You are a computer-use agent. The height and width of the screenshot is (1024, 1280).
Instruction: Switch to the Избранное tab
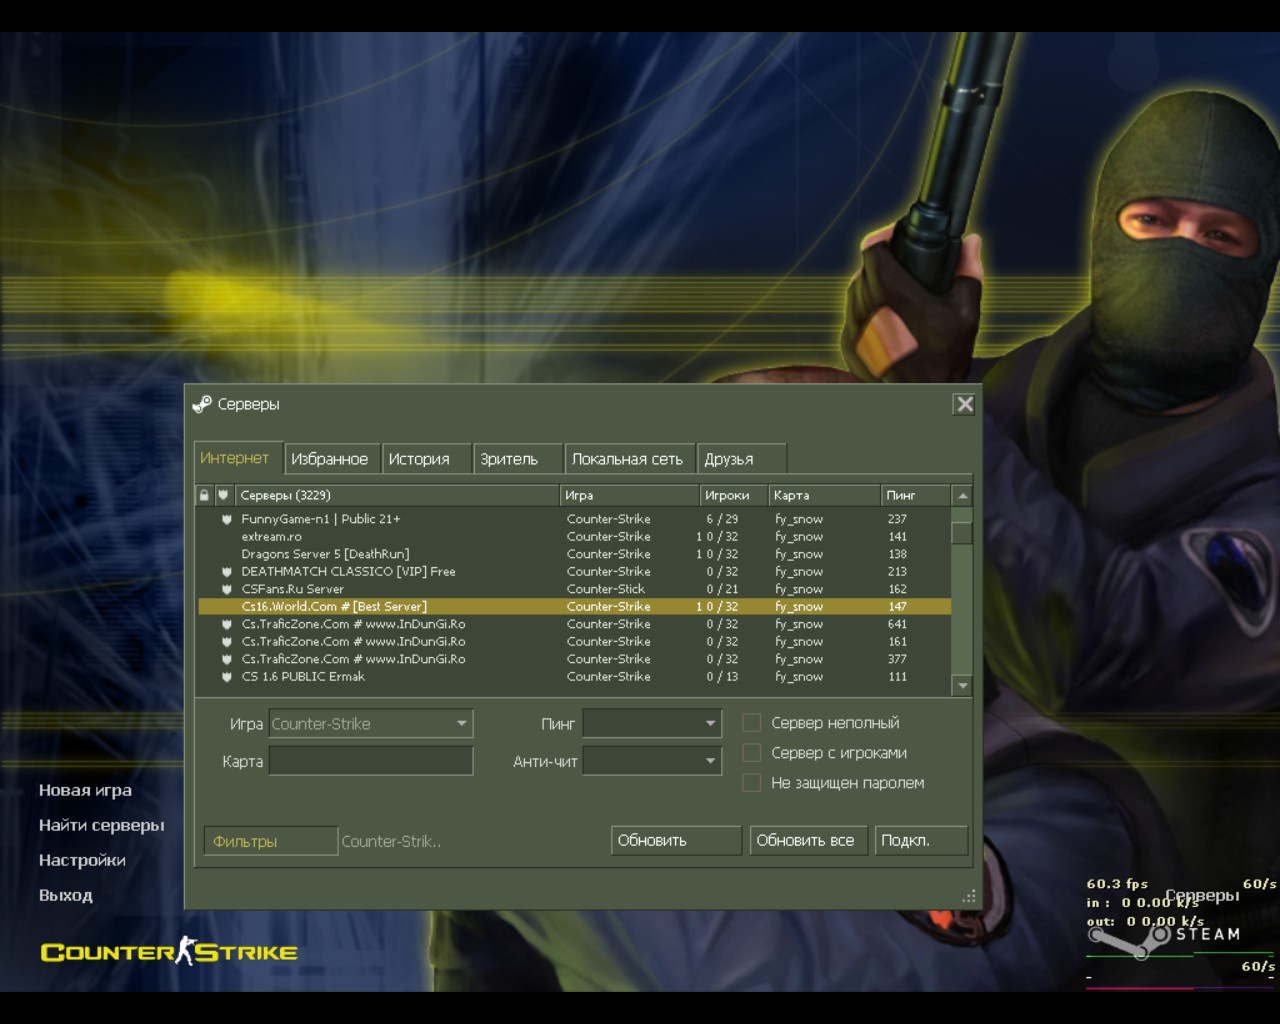click(x=332, y=459)
